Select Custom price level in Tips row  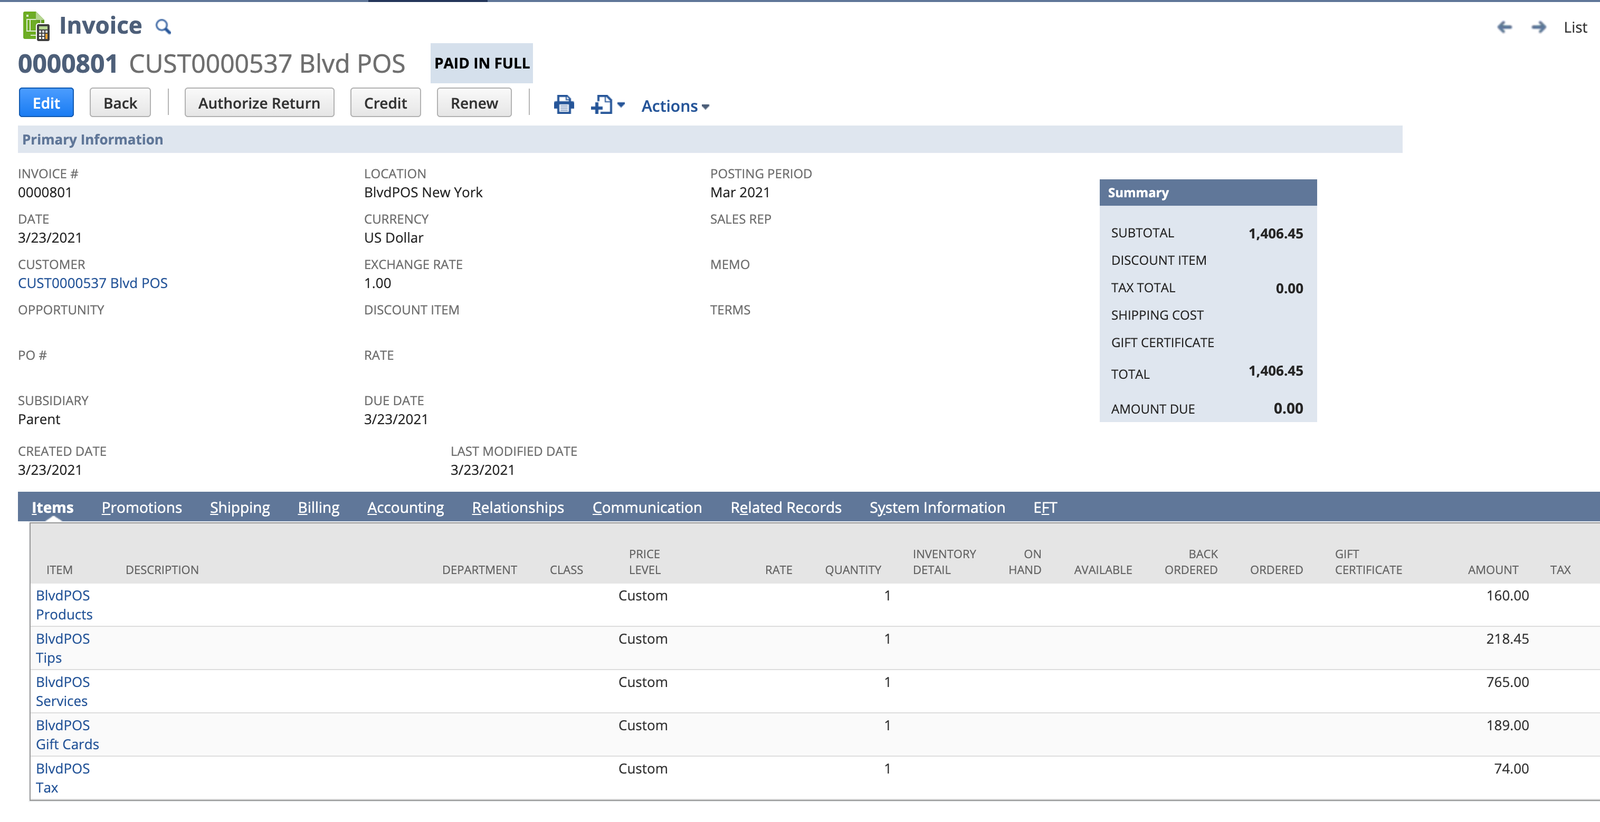coord(643,639)
